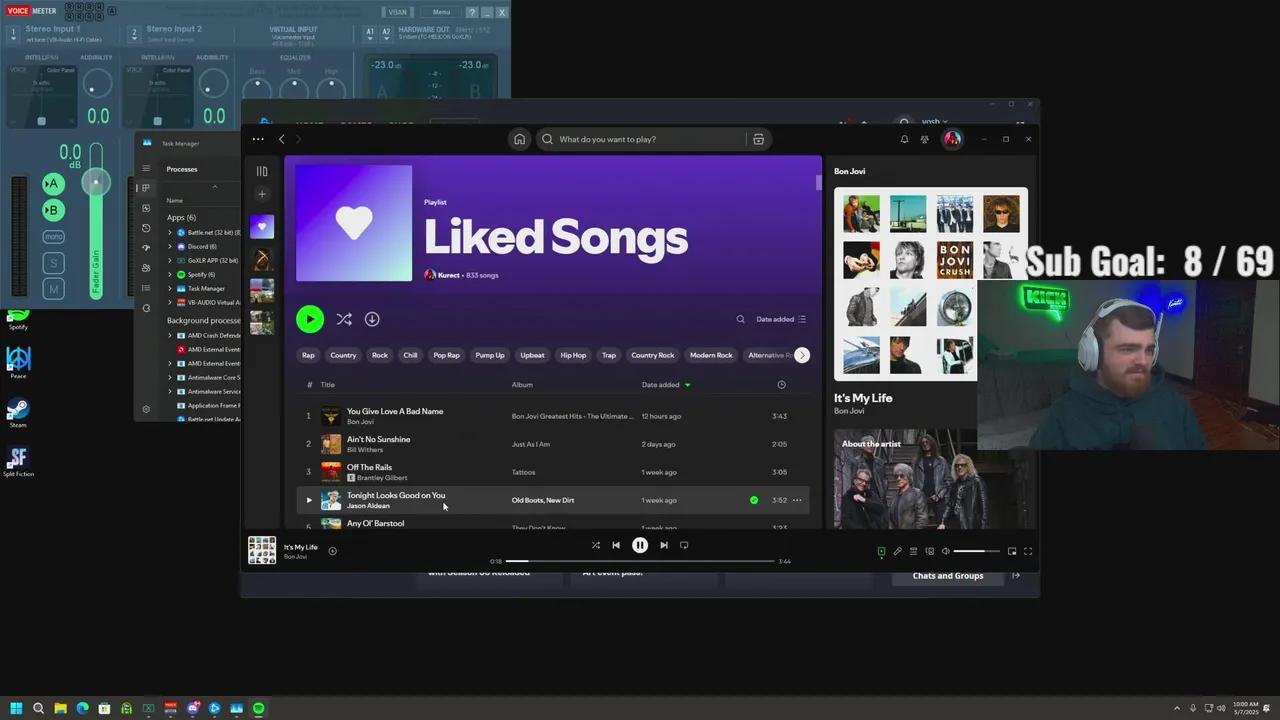1280x720 pixels.
Task: Enter full screen player mode
Action: (1027, 551)
